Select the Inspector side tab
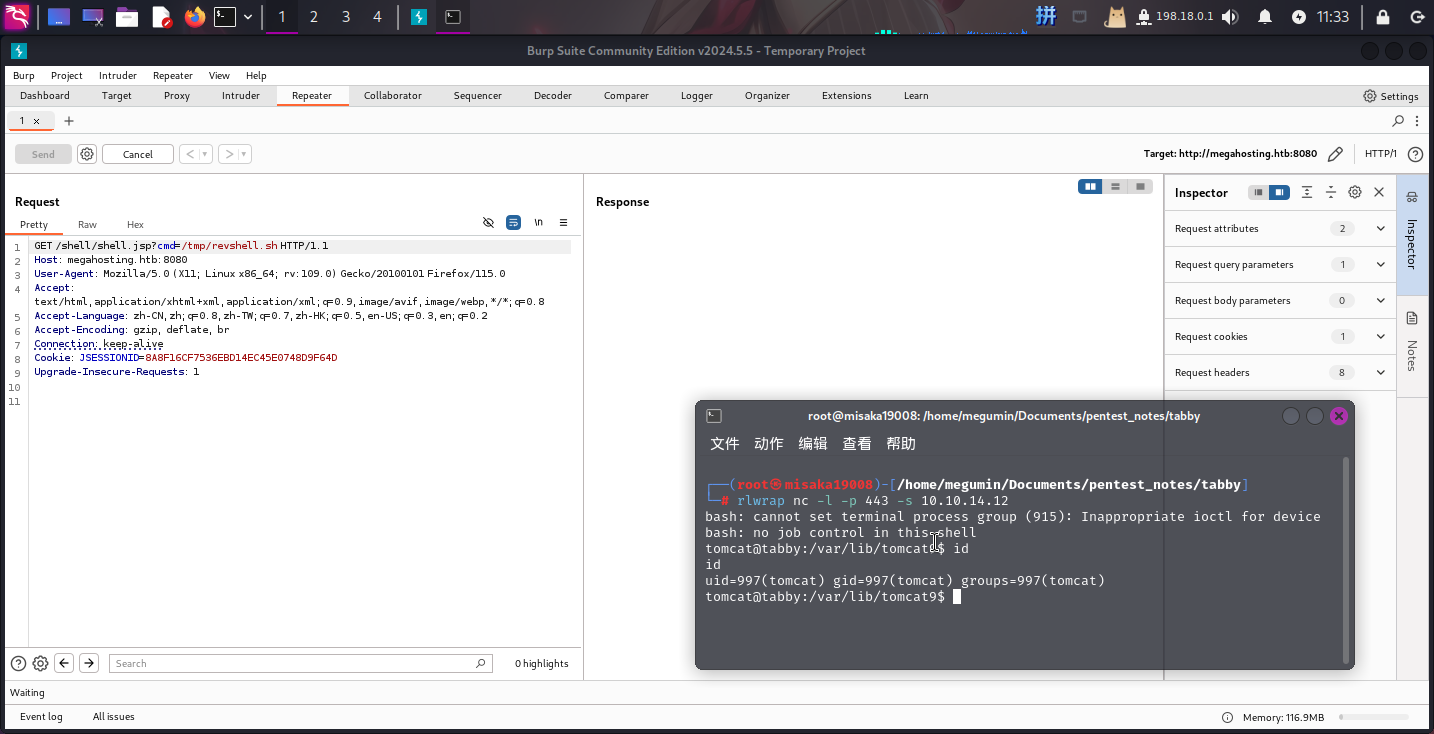 (1412, 236)
